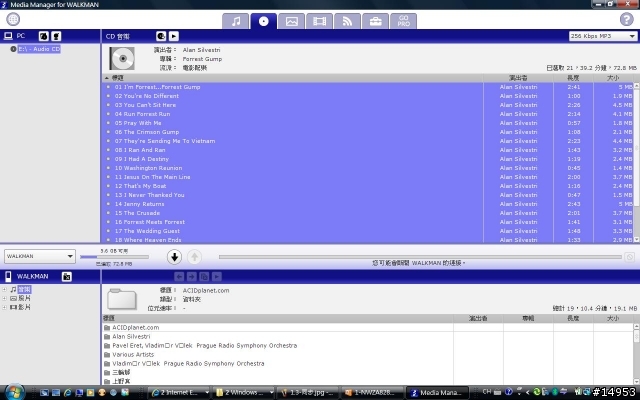640x400 pixels.
Task: Open the GO PRO upgrade tab
Action: (403, 21)
